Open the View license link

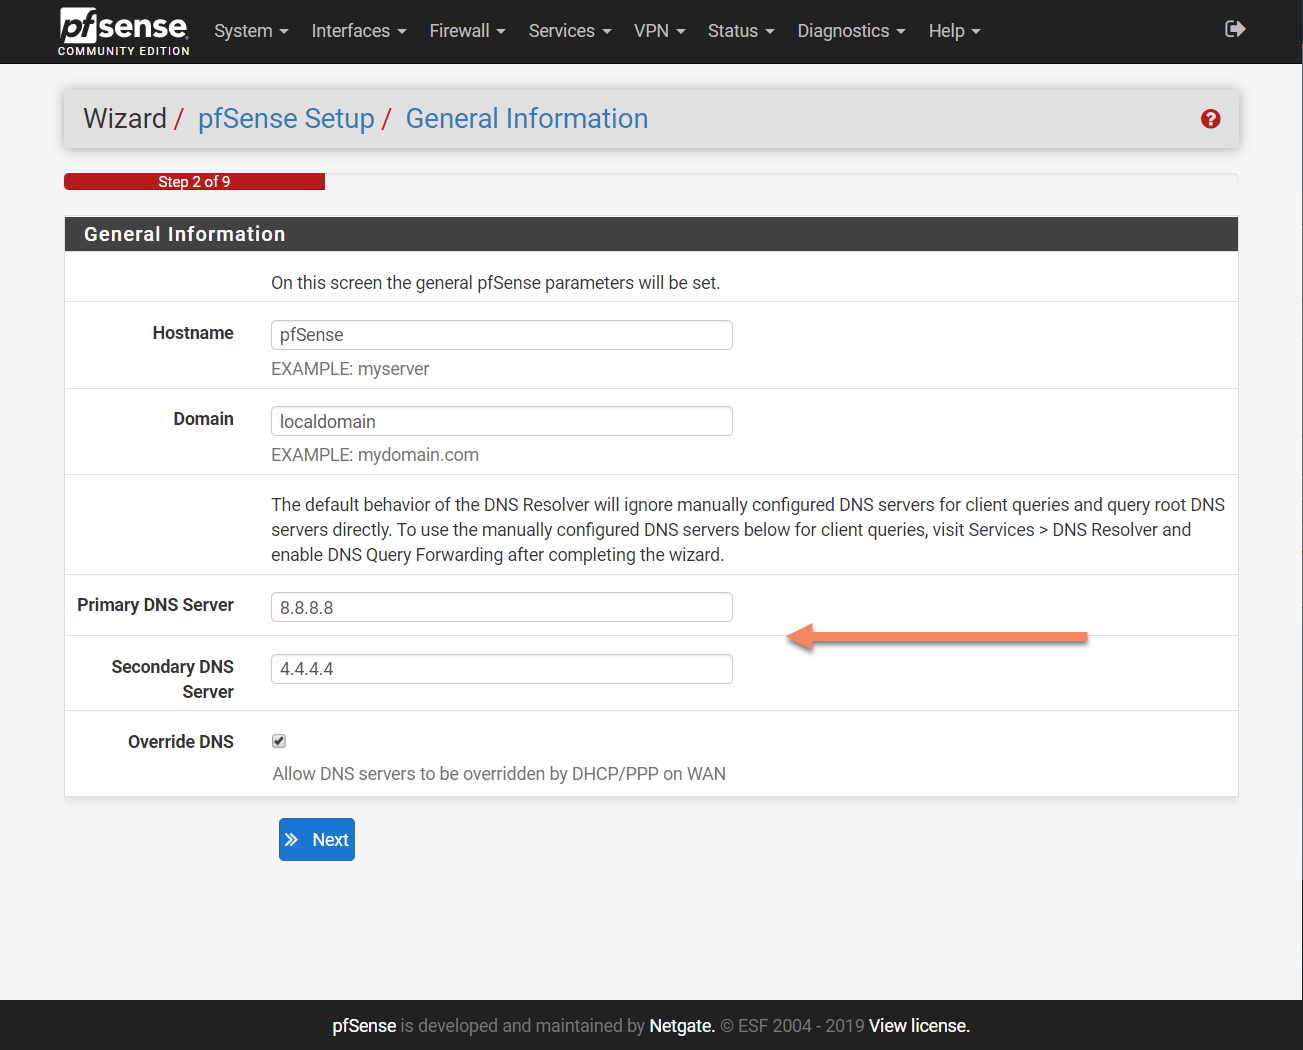[919, 1026]
